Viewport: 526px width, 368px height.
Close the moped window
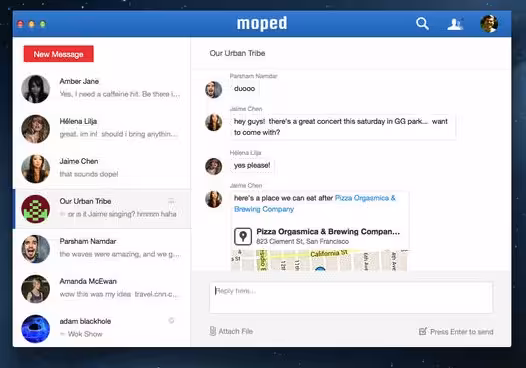[20, 24]
